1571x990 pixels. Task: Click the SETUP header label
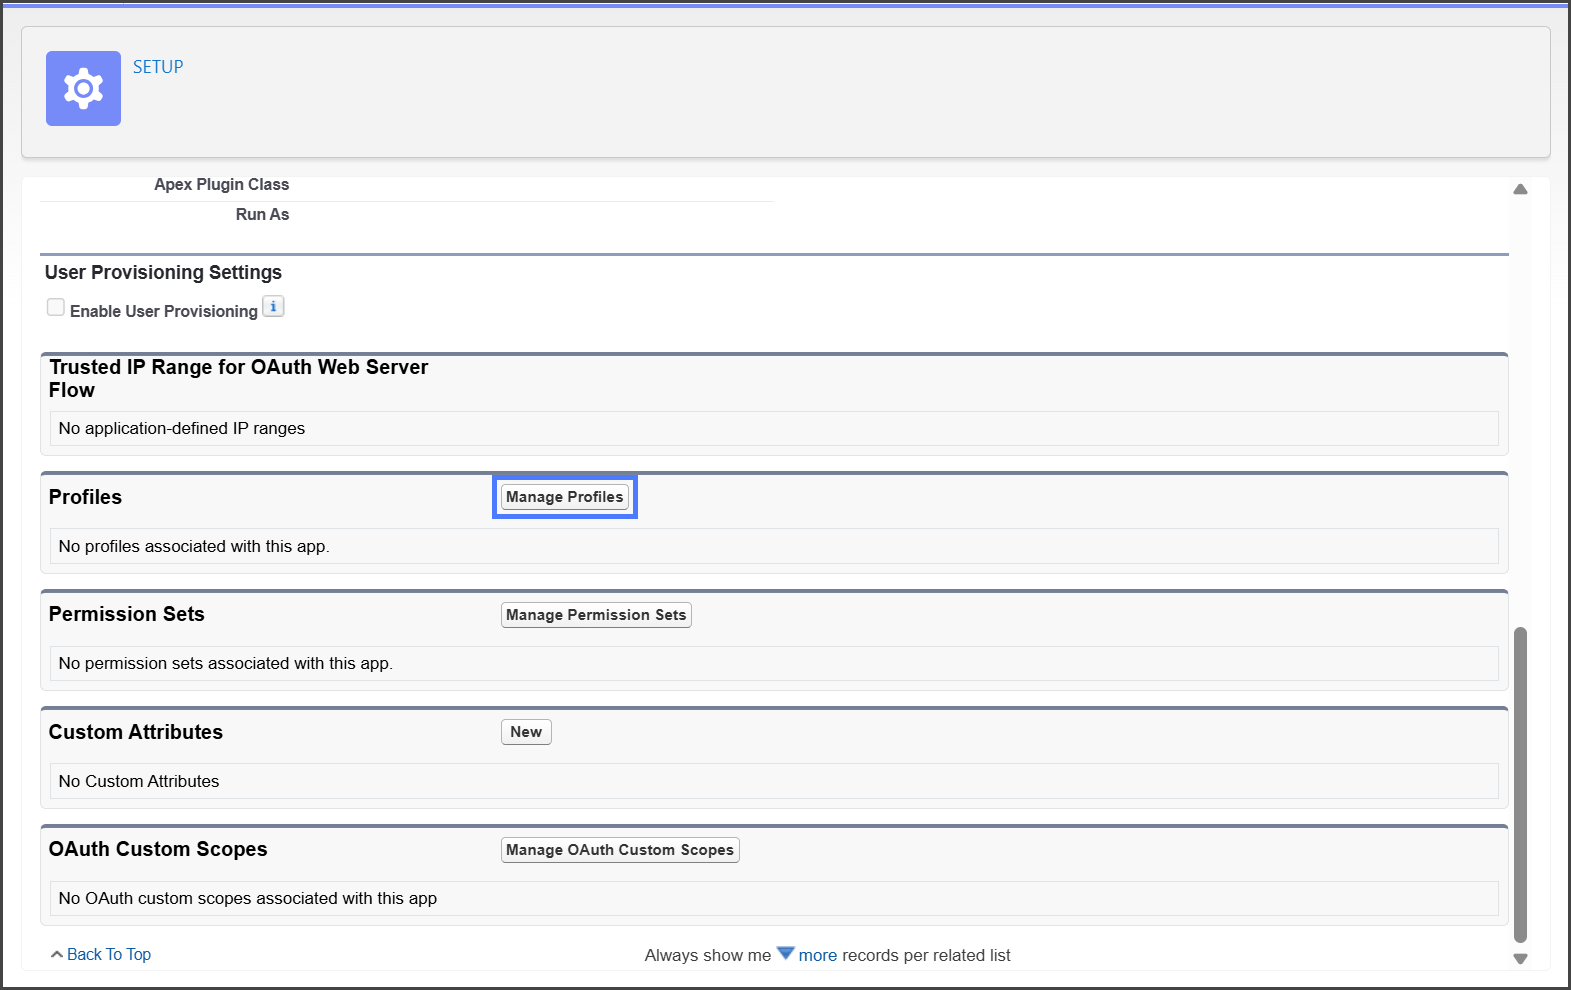158,67
